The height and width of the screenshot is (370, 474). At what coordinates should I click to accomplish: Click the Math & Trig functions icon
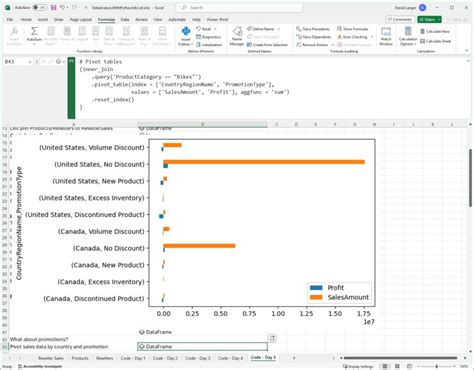coord(144,31)
